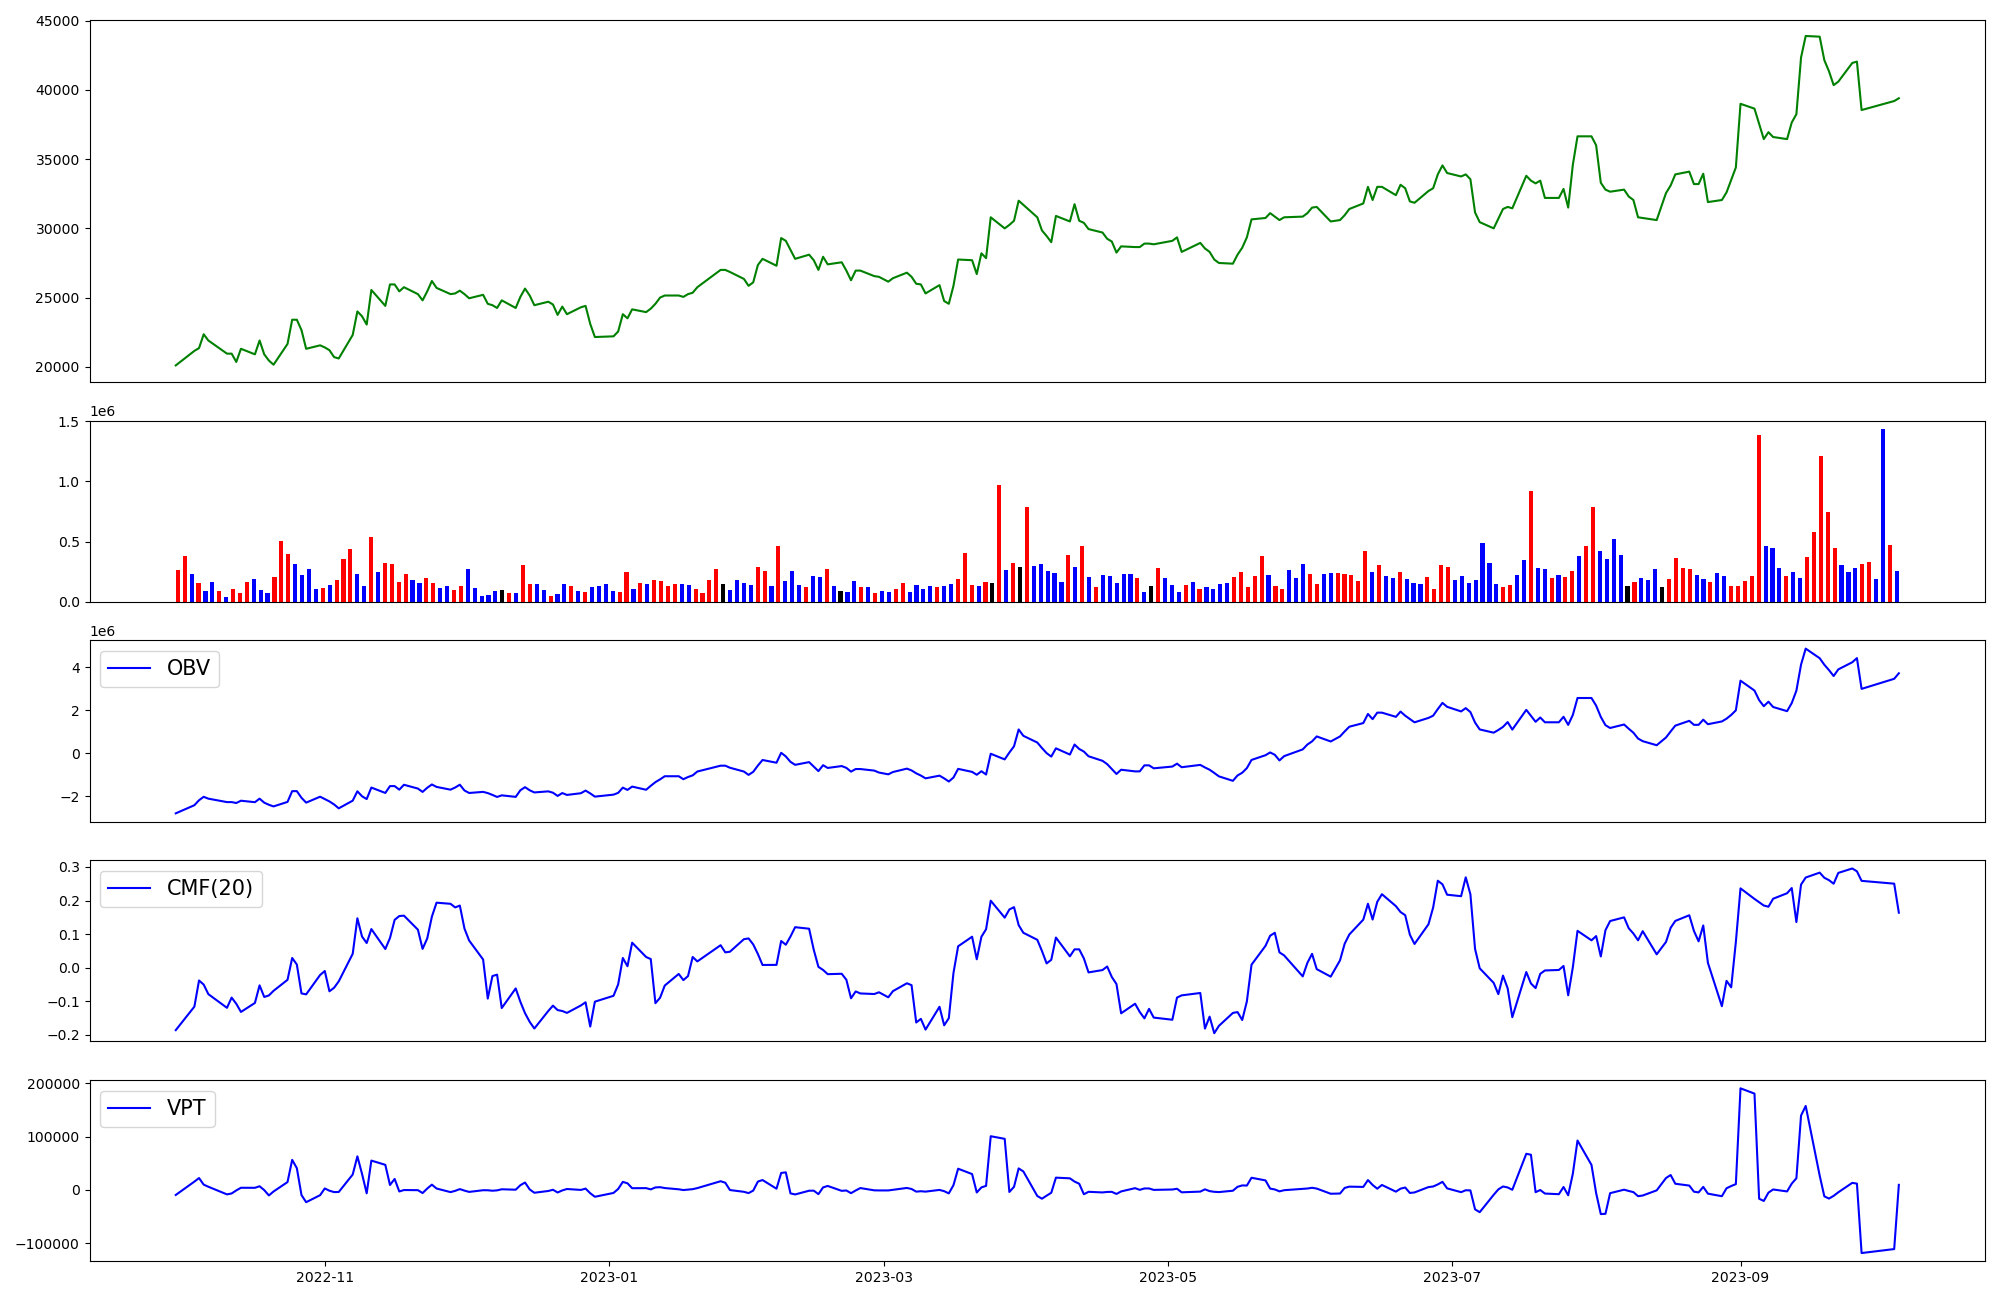
Task: Click the OBV legend label
Action: (188, 668)
